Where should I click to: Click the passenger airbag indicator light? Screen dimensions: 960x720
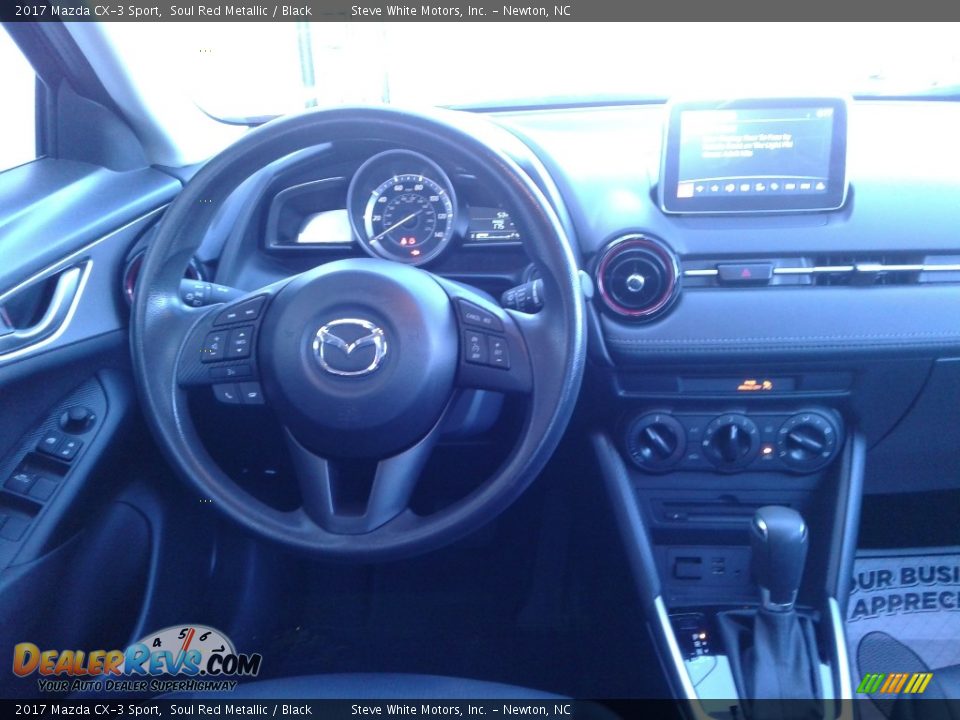(754, 385)
